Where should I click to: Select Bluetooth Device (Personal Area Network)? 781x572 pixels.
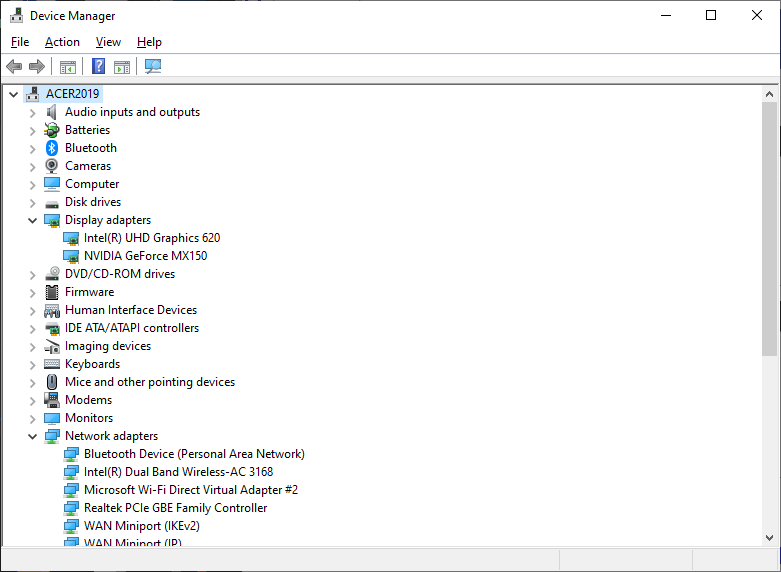pos(194,453)
